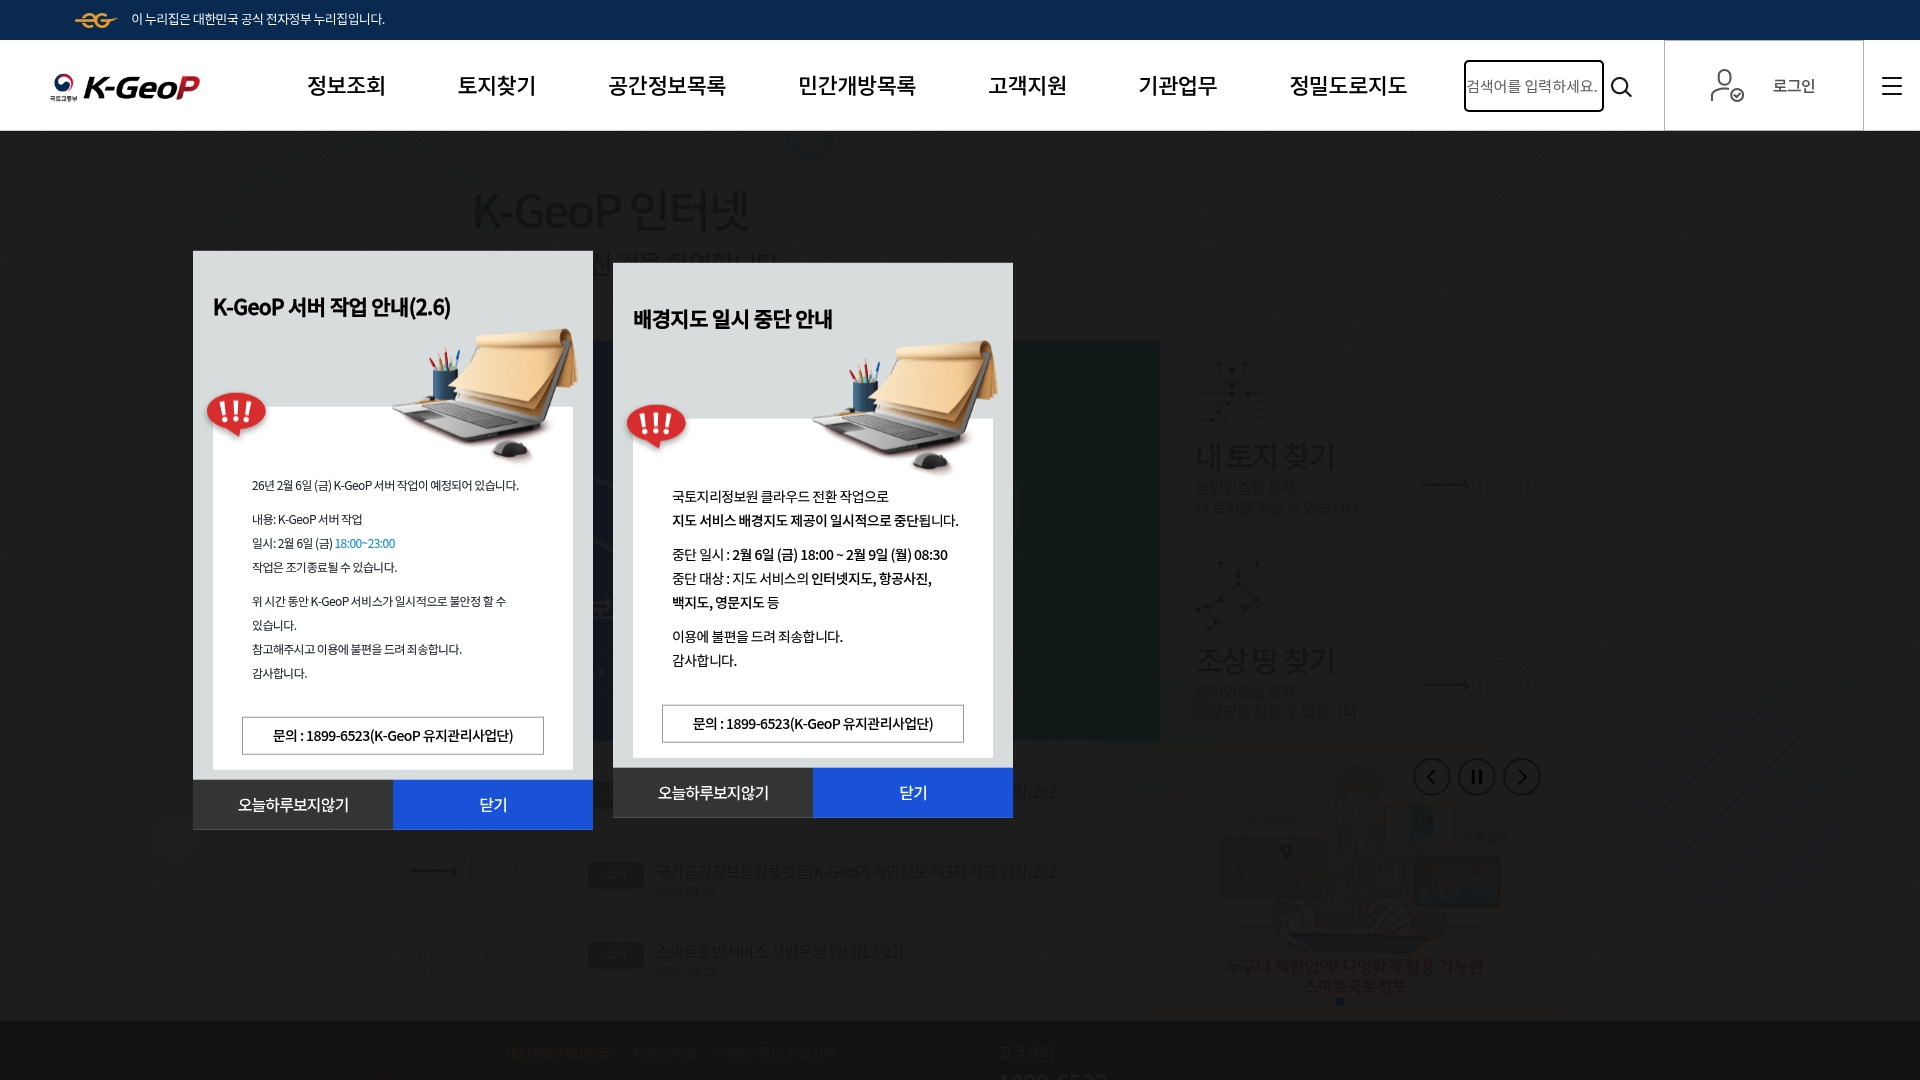Click the search input field

pyautogui.click(x=1533, y=86)
